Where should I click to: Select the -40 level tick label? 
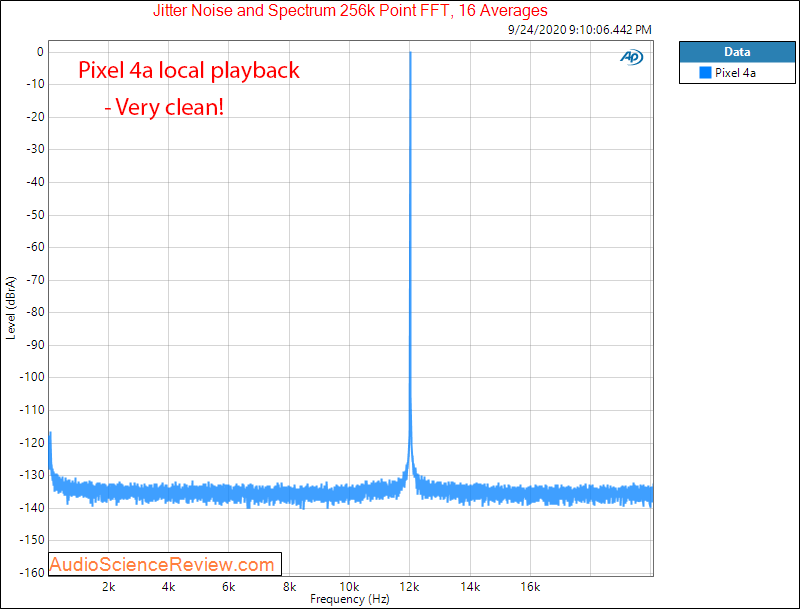click(35, 182)
